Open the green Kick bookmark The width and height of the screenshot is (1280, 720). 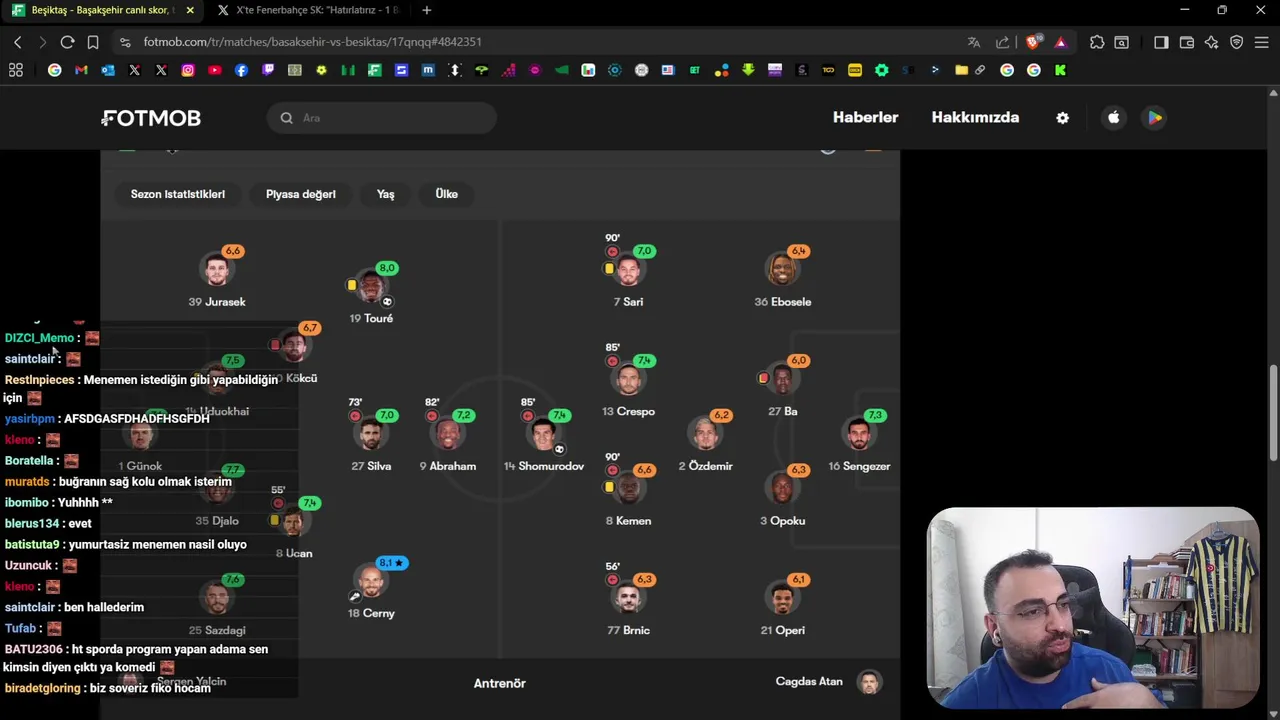point(1060,70)
